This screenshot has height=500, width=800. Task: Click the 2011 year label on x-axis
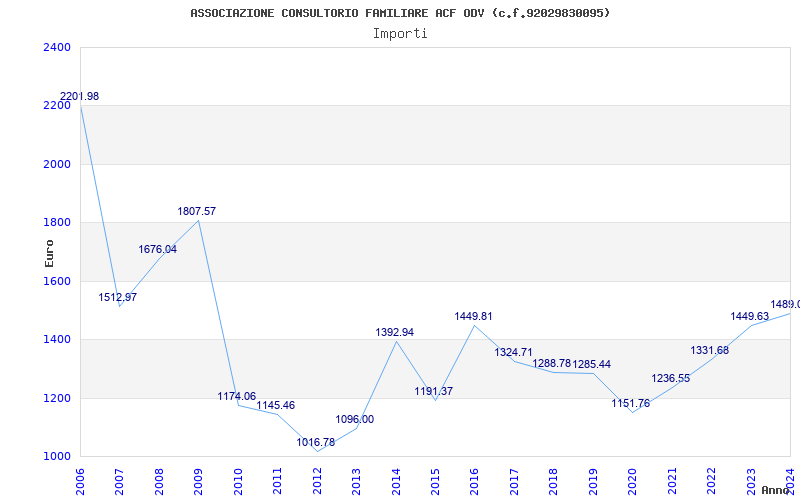tap(278, 482)
